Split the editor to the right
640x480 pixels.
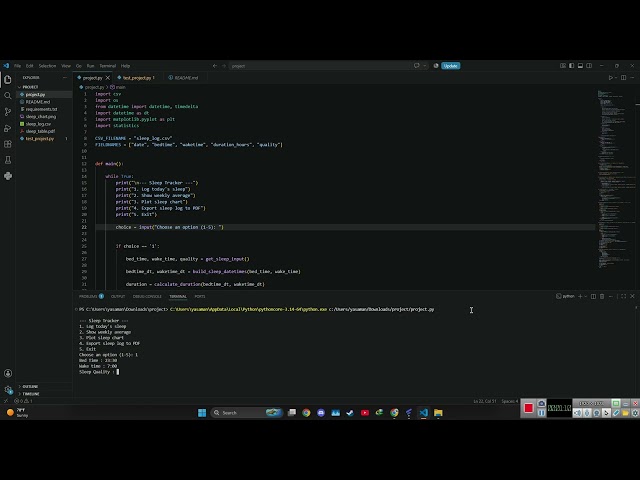[623, 78]
